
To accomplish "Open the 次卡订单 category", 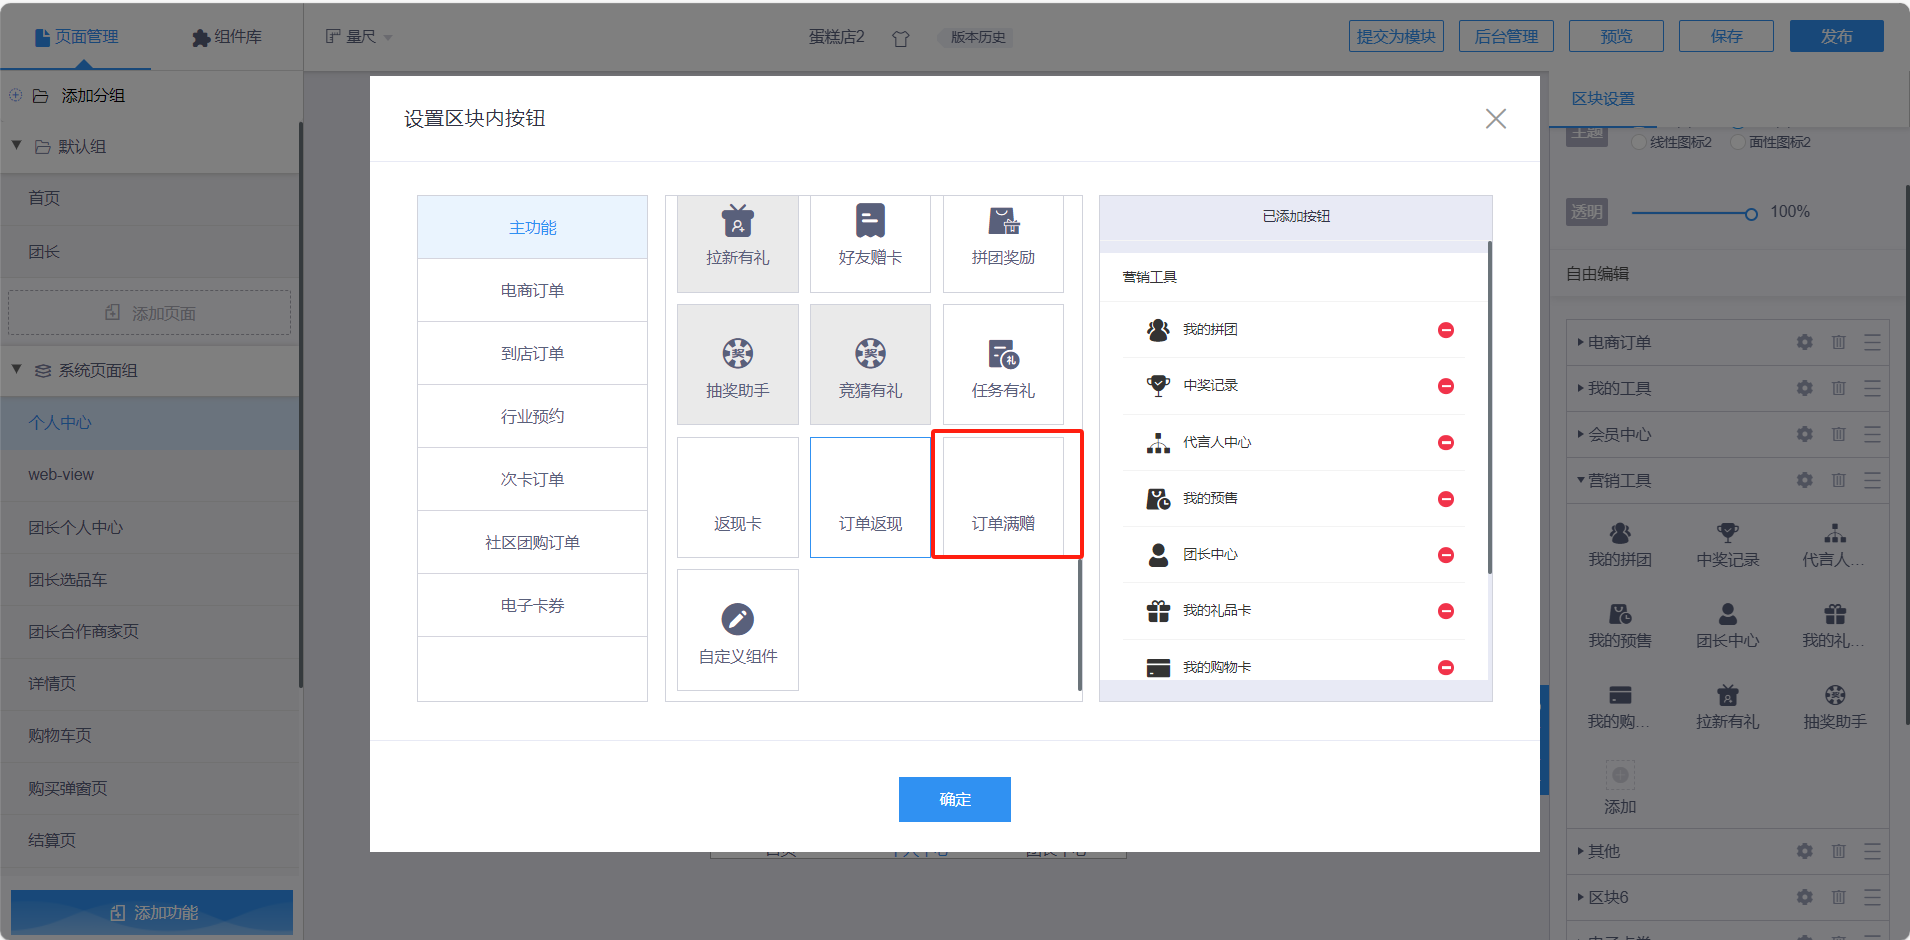I will (x=533, y=480).
